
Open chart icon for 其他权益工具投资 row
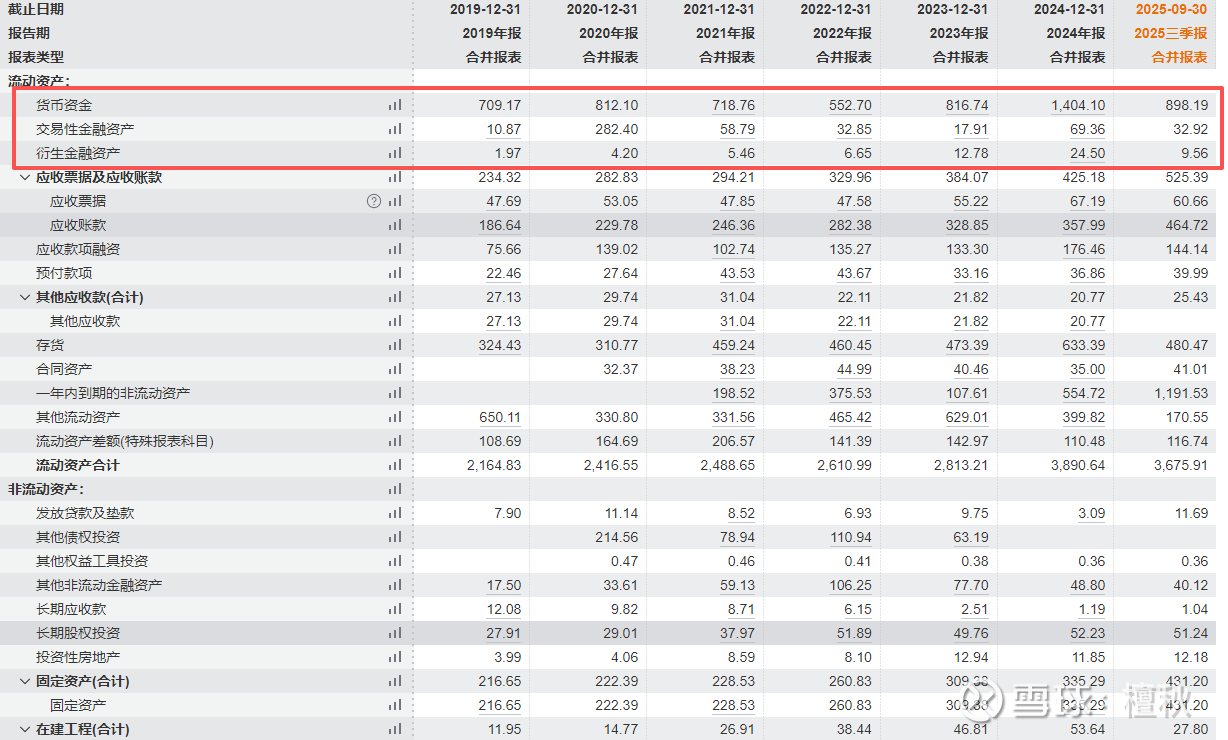click(x=395, y=561)
